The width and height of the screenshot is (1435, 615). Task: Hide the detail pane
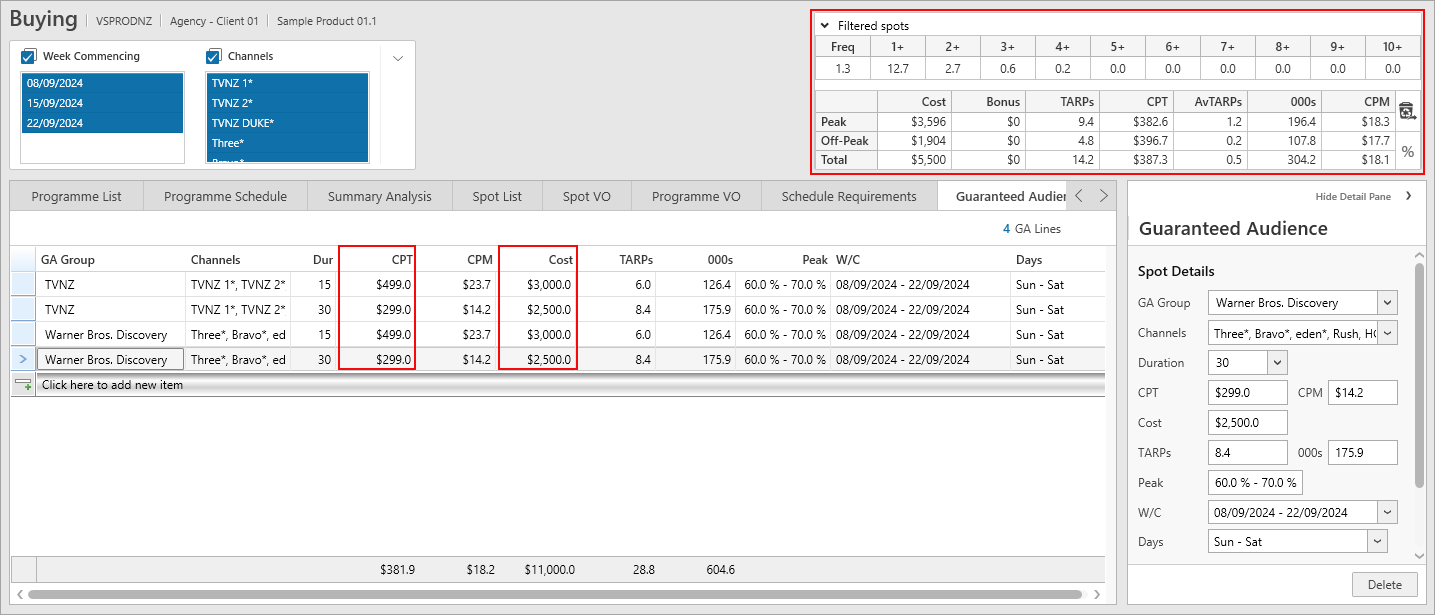1364,197
